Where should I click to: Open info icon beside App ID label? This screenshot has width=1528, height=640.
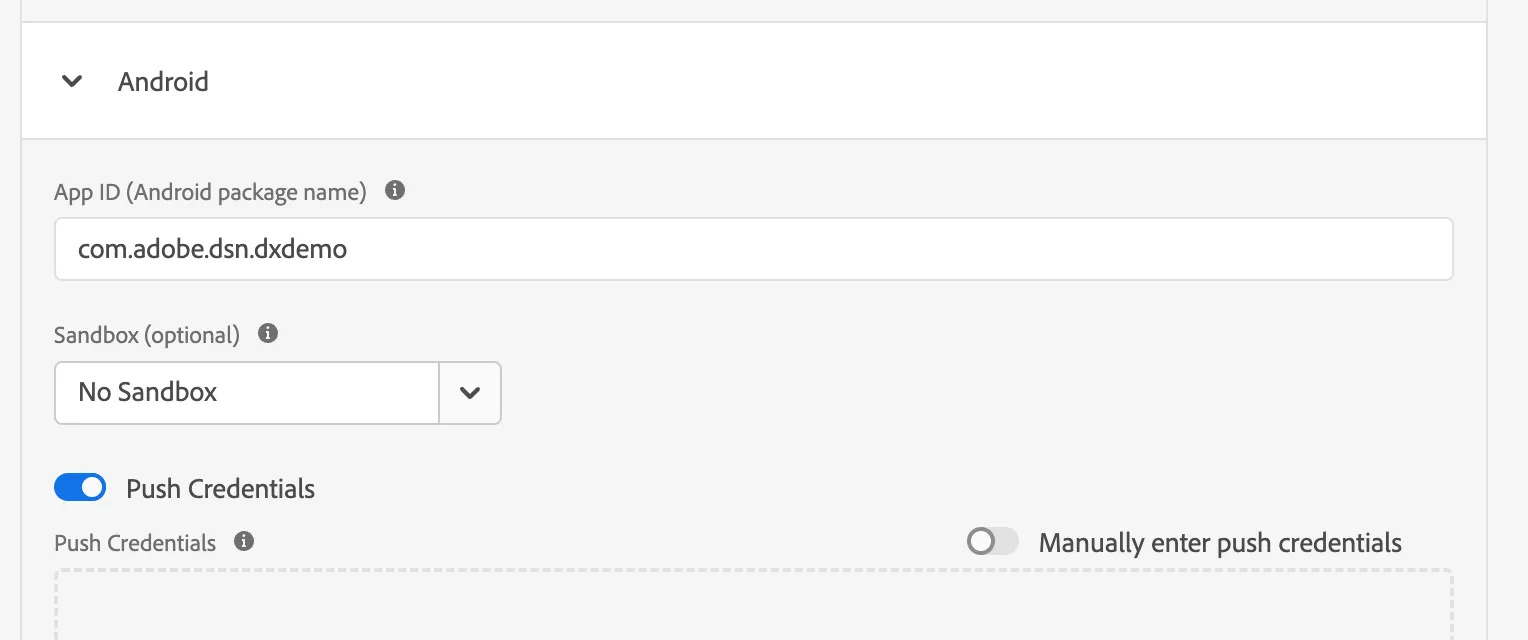click(x=395, y=190)
